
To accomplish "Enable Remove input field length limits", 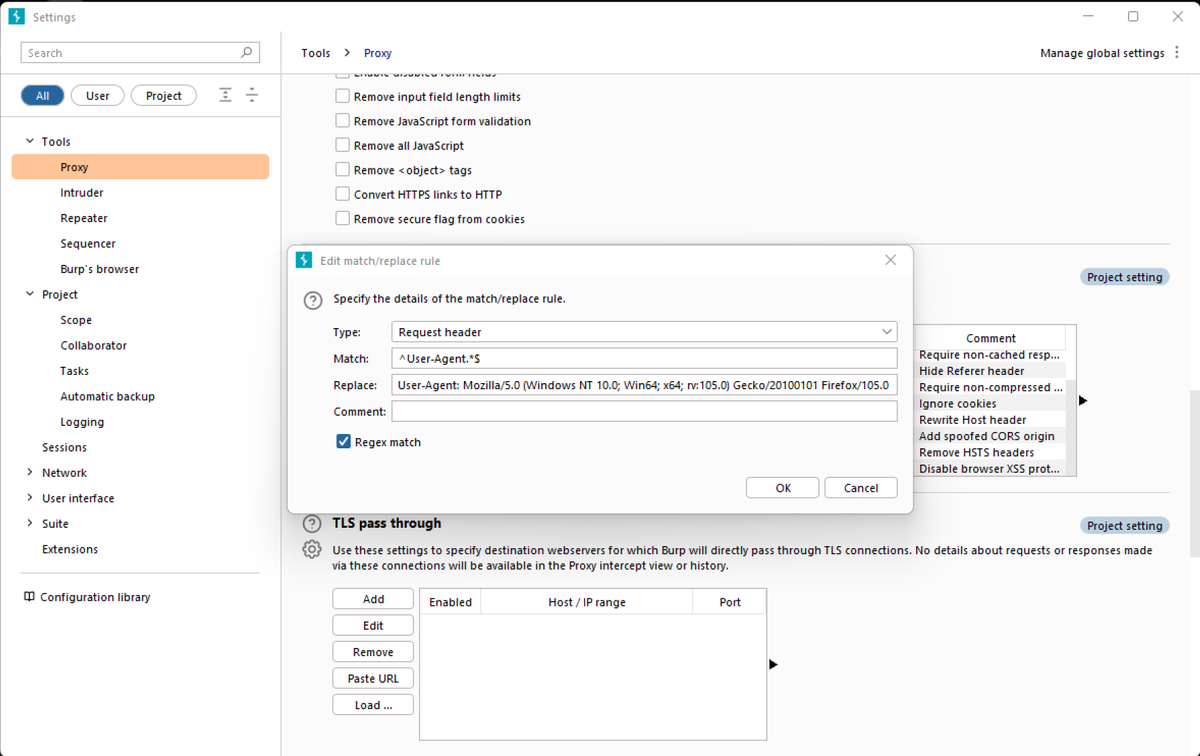I will point(342,97).
